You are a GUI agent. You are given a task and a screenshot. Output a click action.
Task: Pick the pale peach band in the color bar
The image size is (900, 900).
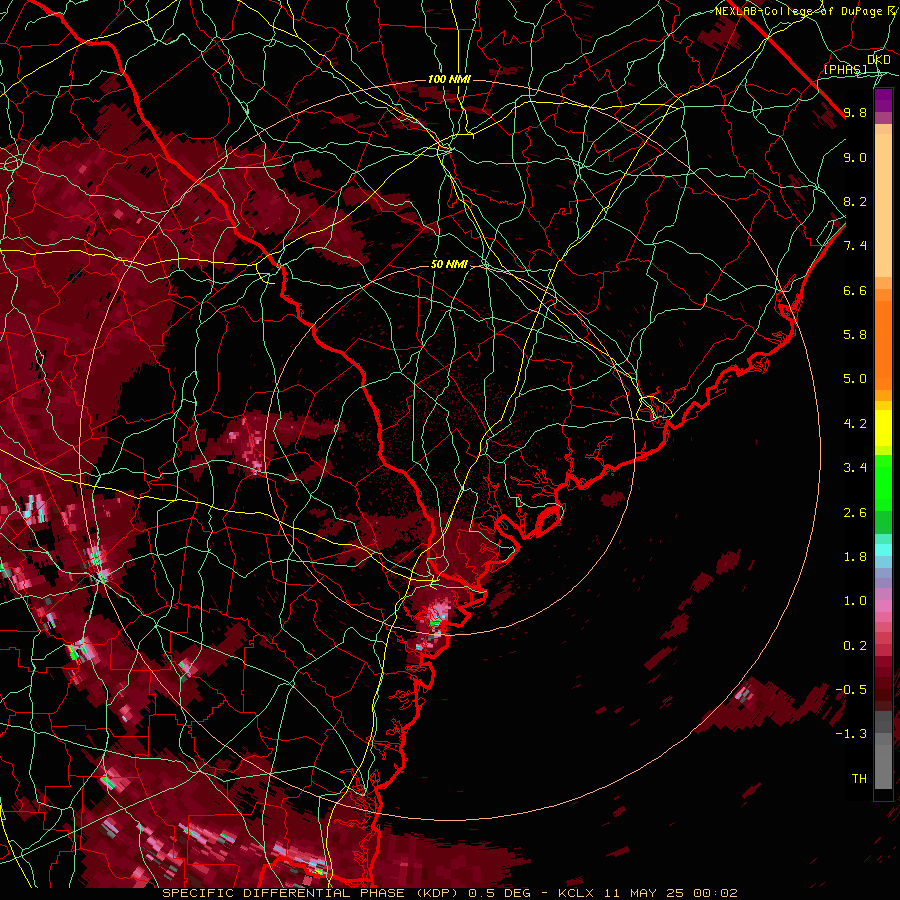883,205
